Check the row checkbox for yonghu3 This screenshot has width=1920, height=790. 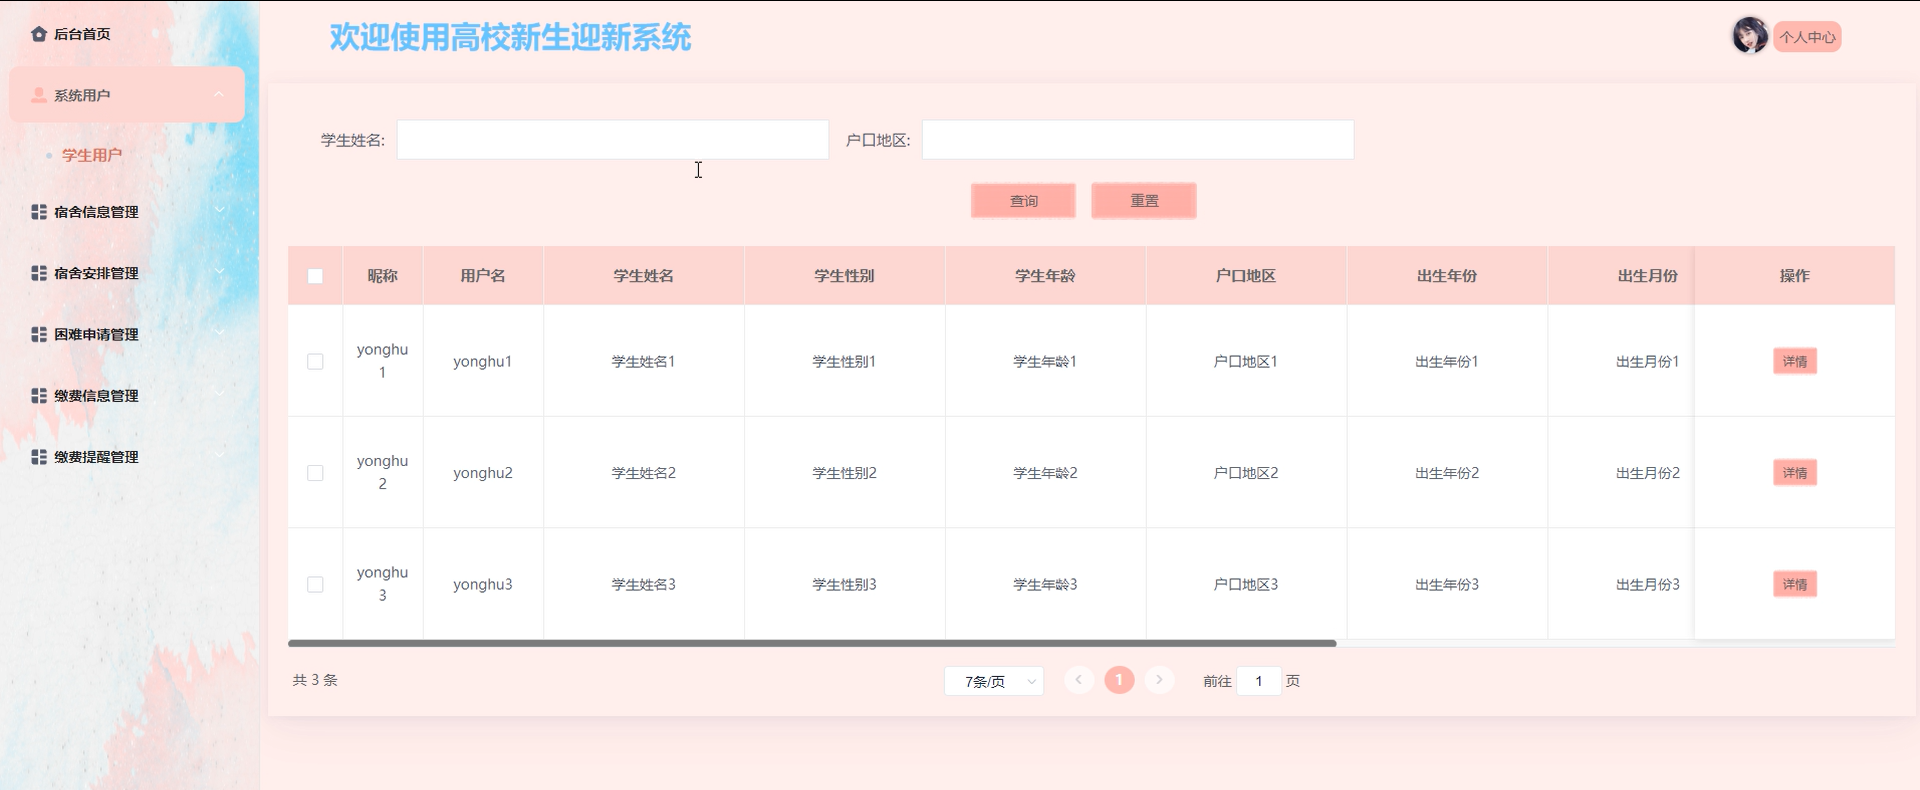pyautogui.click(x=315, y=584)
